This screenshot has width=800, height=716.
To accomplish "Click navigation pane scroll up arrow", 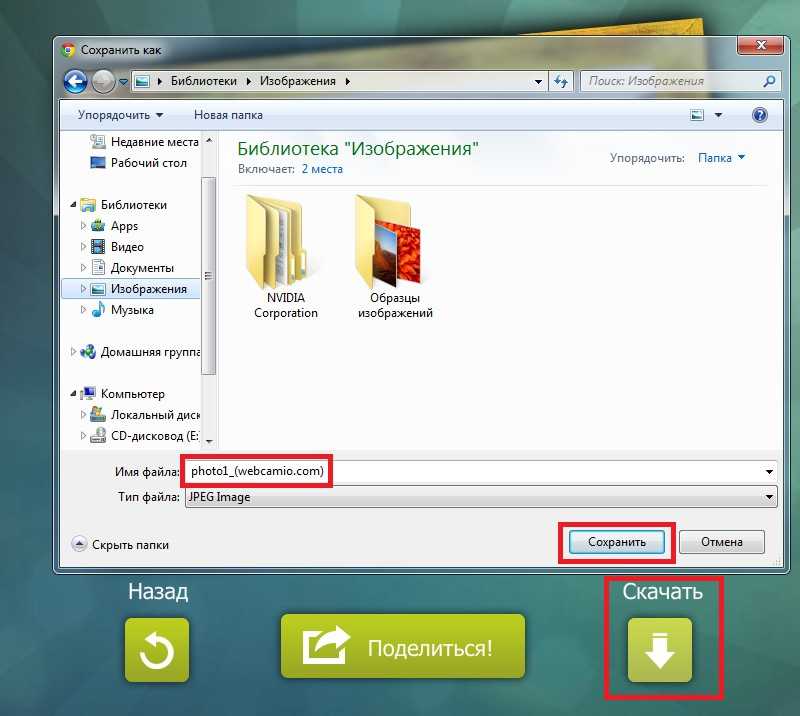I will point(209,140).
